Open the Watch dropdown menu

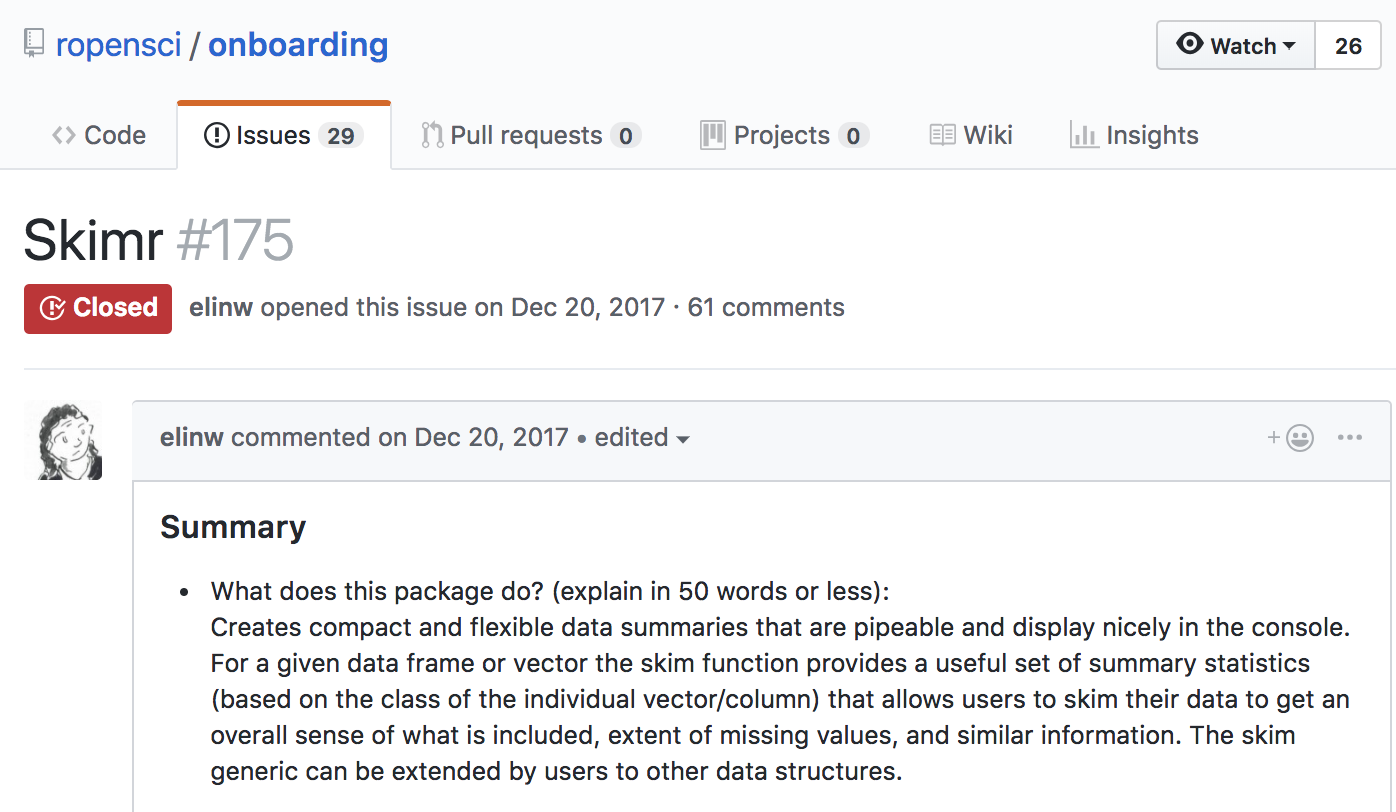coord(1236,45)
